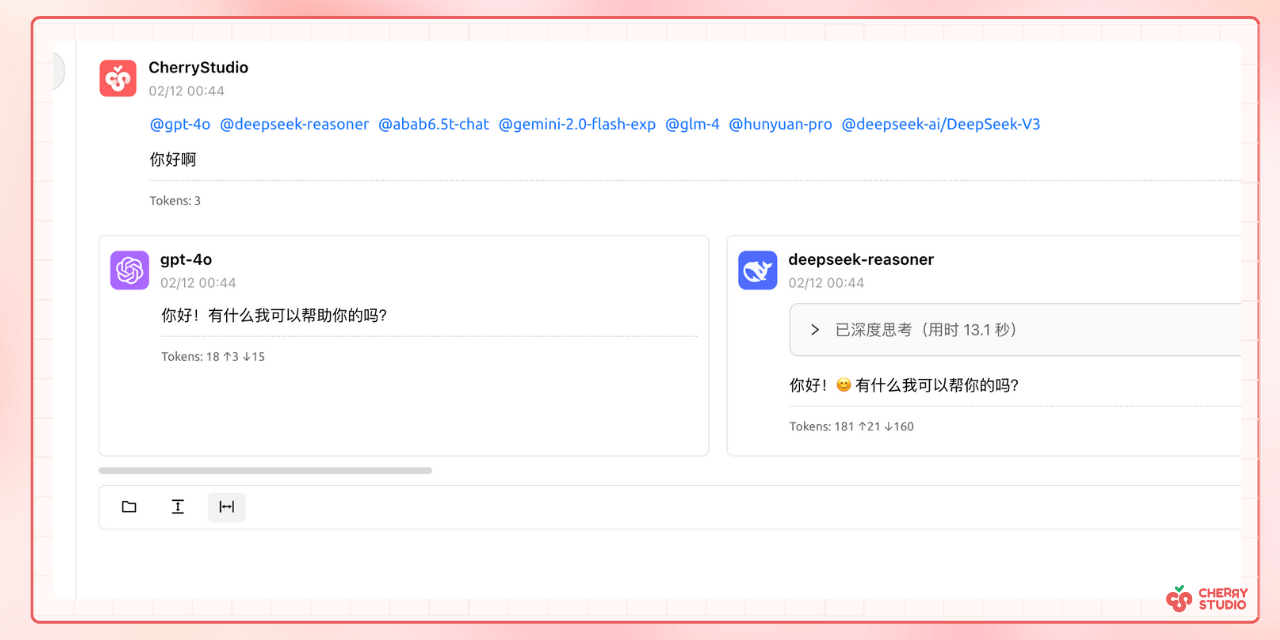Click the user message text 你好啊
This screenshot has width=1280, height=640.
[173, 160]
